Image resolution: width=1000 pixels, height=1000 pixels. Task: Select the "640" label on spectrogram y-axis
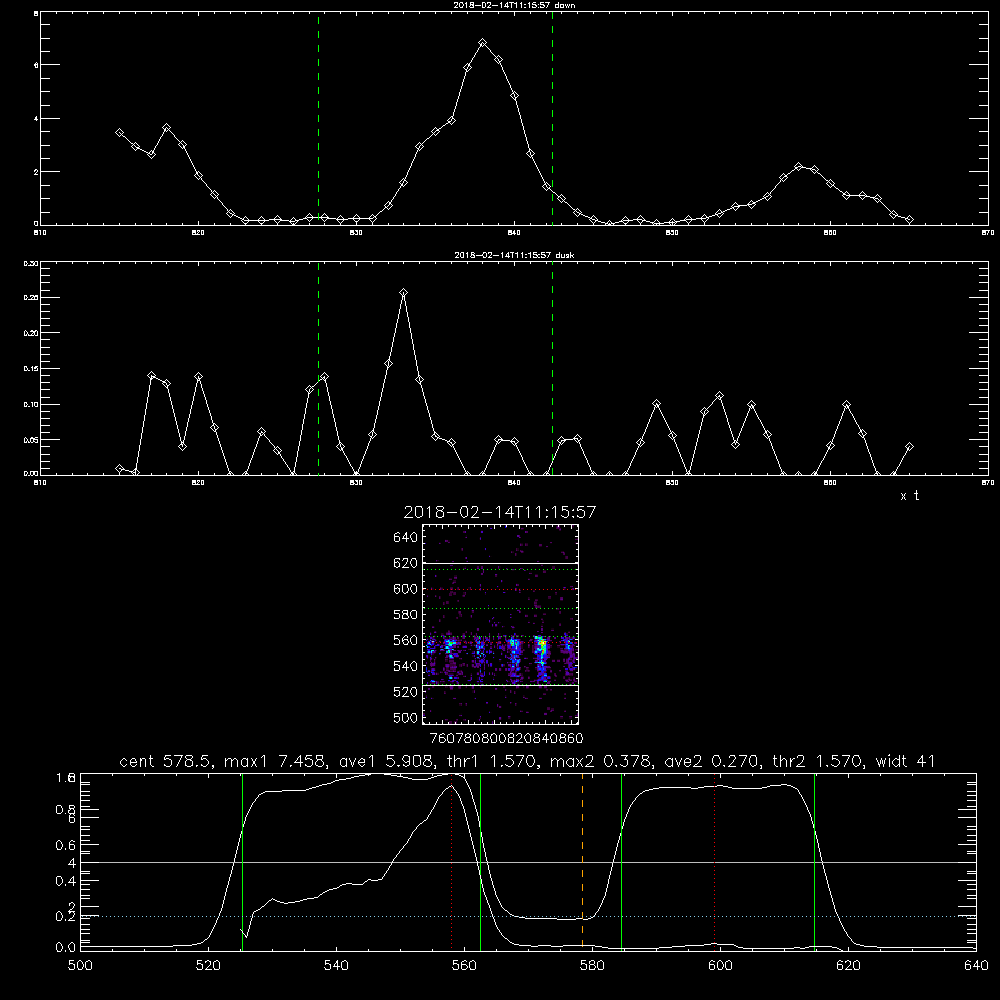coord(406,538)
